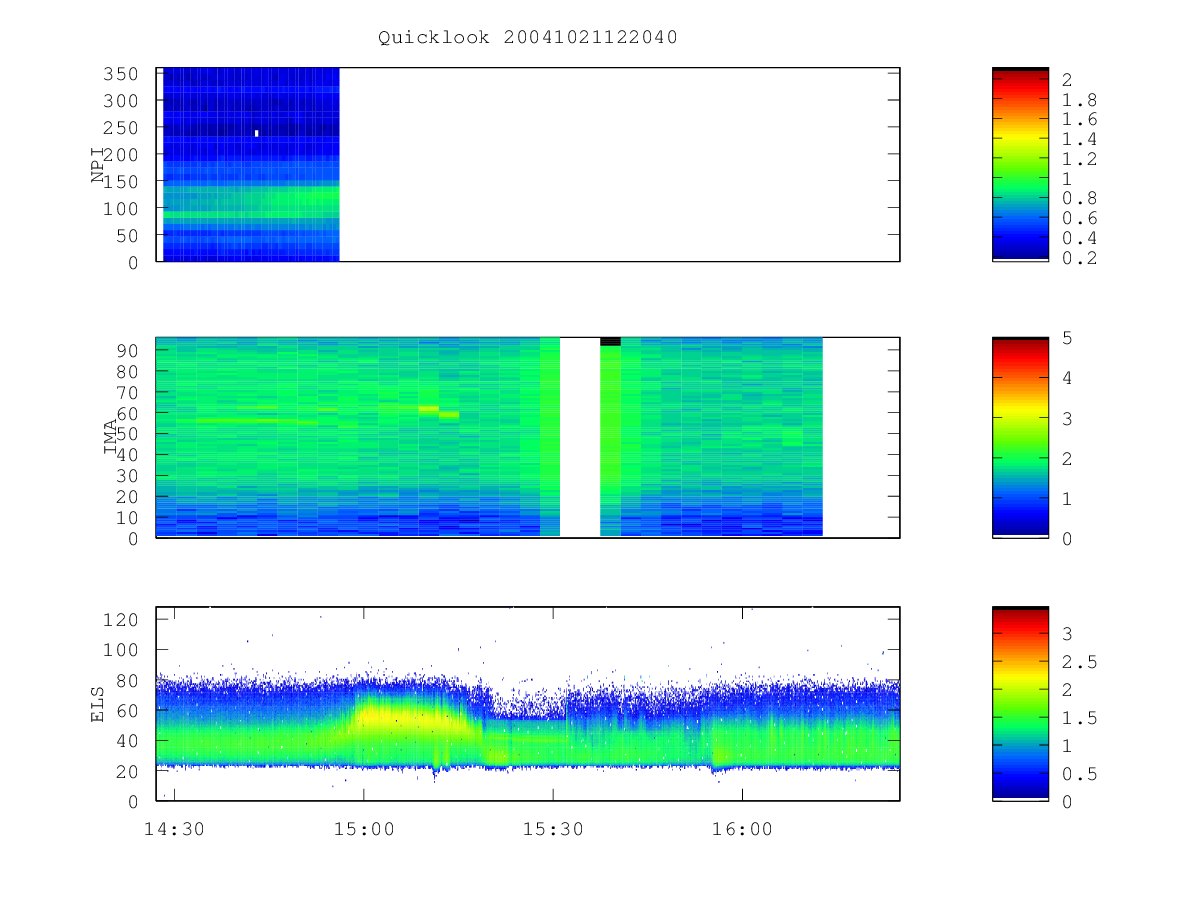The height and width of the screenshot is (900, 1200).
Task: Click the 0.4 label on NPI colorbar
Action: point(1079,239)
